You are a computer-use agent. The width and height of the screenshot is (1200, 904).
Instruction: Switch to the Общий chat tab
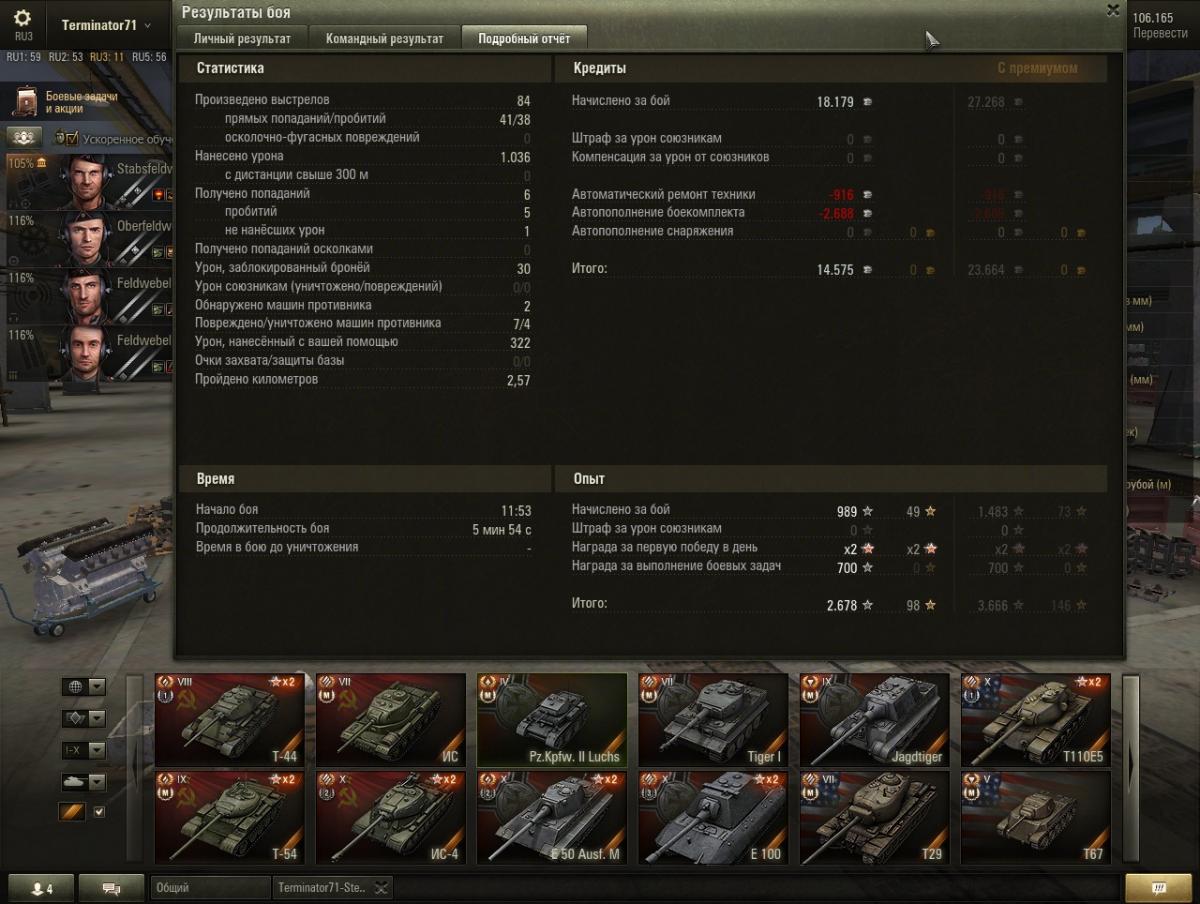click(x=210, y=888)
